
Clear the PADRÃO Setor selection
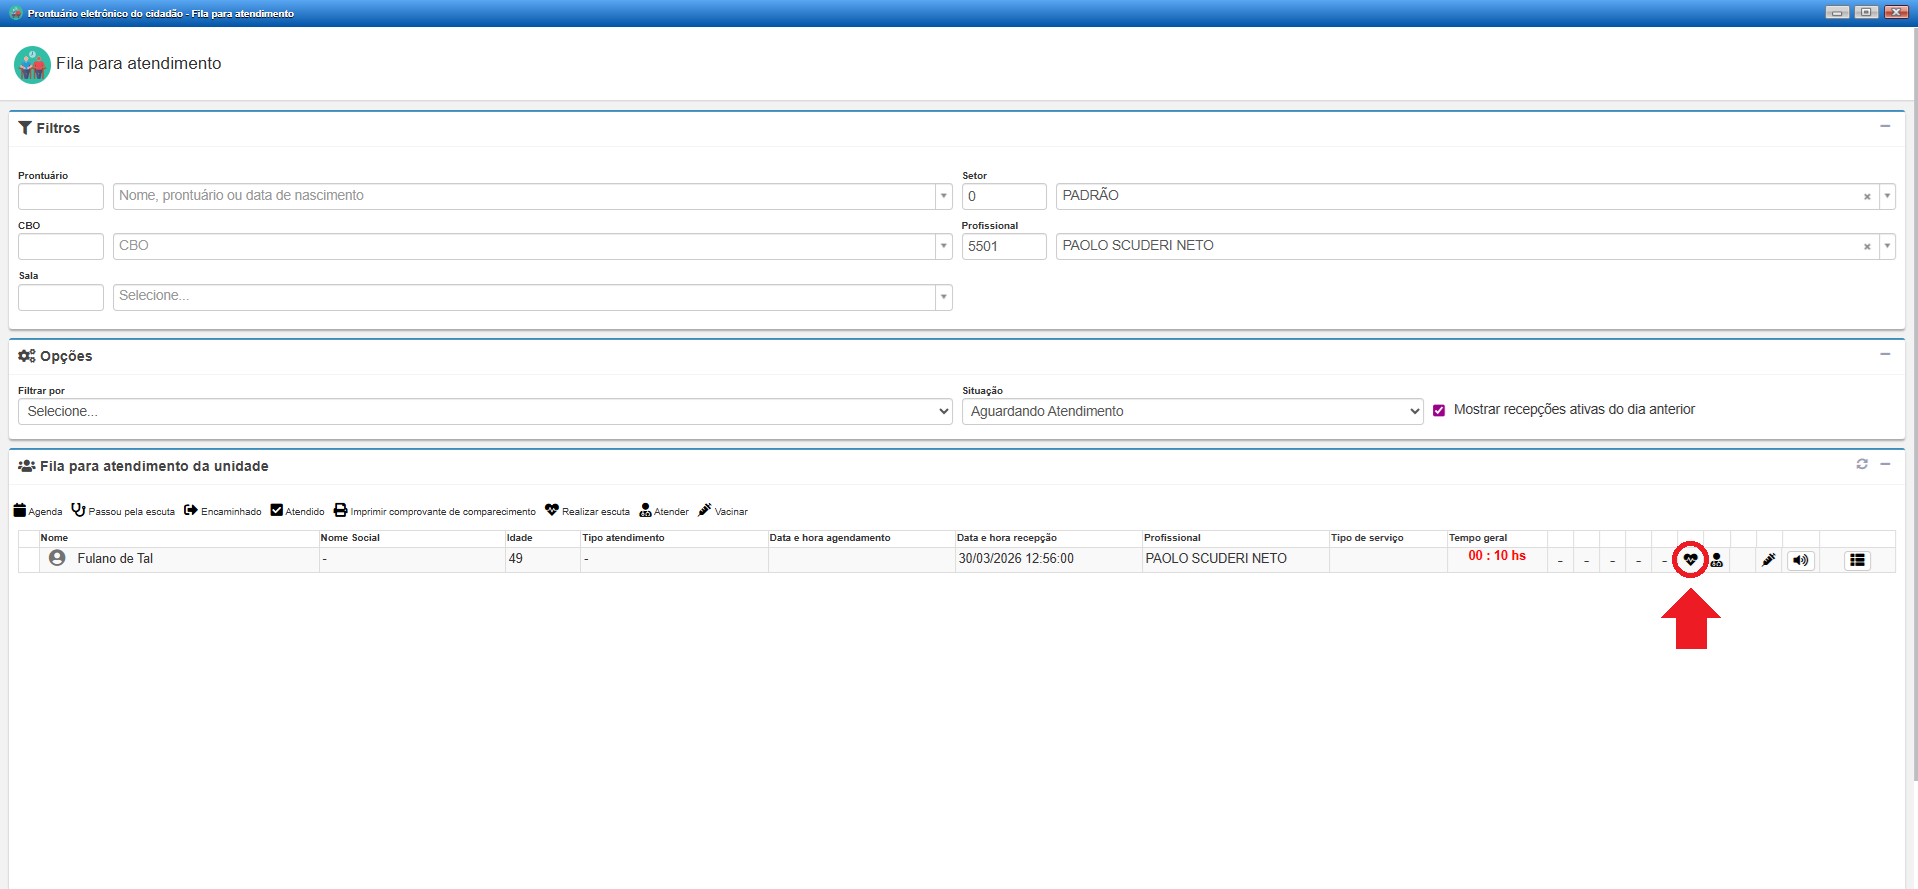(1867, 196)
